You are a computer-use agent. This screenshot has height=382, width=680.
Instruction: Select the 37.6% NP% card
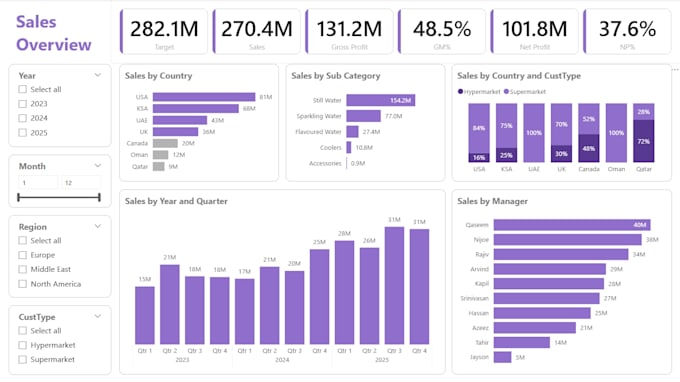point(628,32)
